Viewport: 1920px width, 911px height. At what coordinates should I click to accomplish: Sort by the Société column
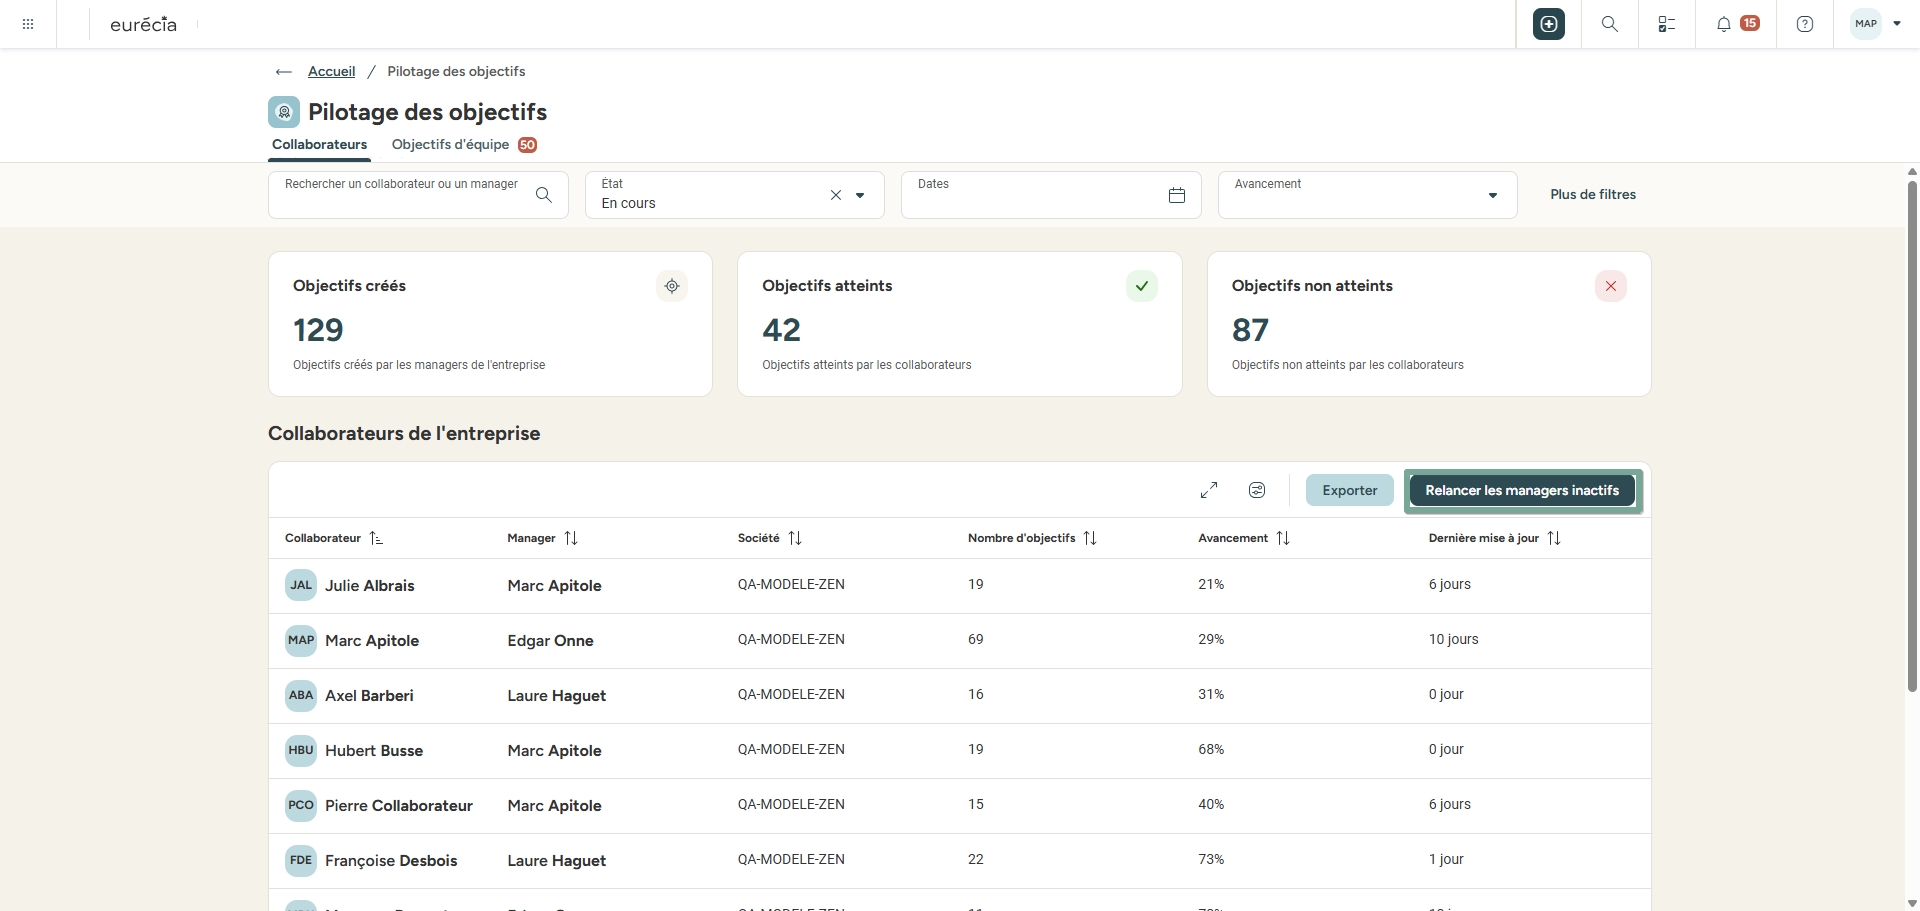795,538
